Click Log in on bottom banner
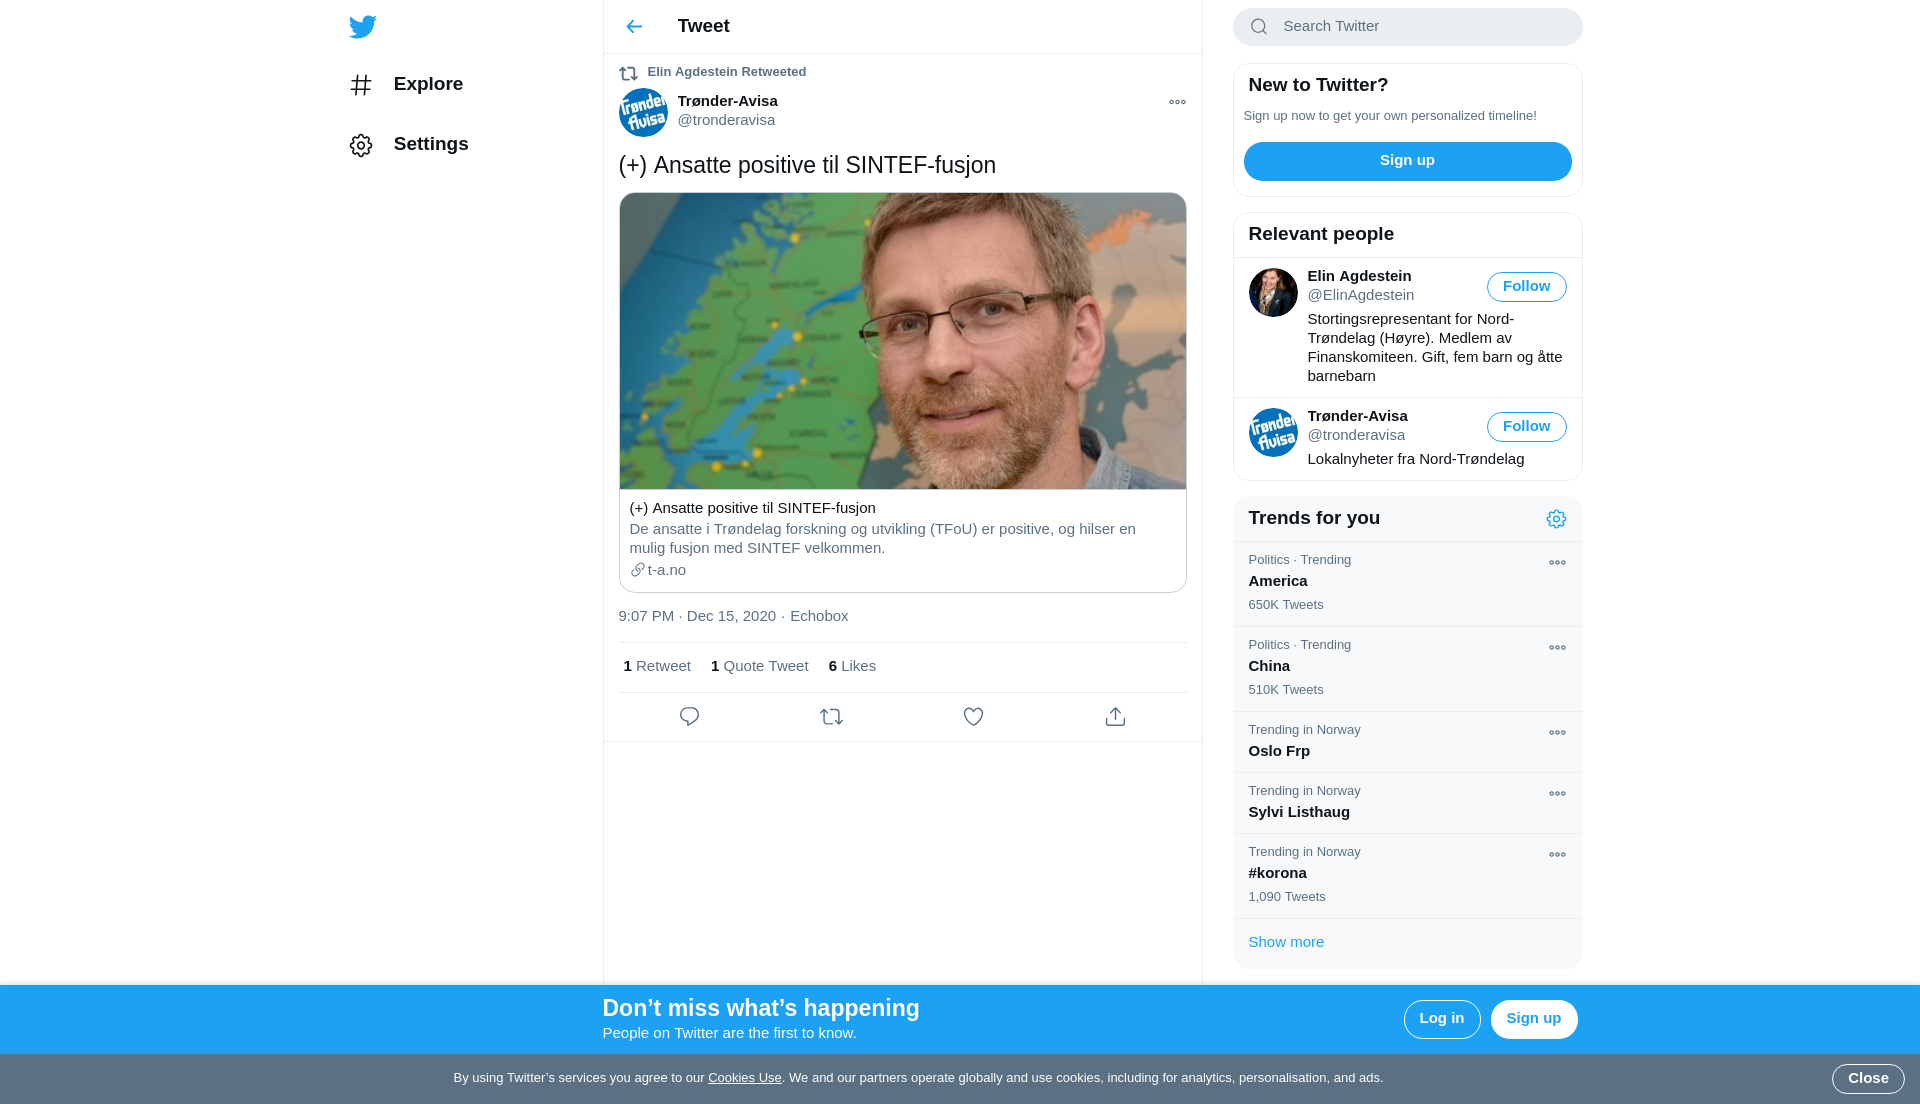Image resolution: width=1920 pixels, height=1104 pixels. point(1441,1019)
